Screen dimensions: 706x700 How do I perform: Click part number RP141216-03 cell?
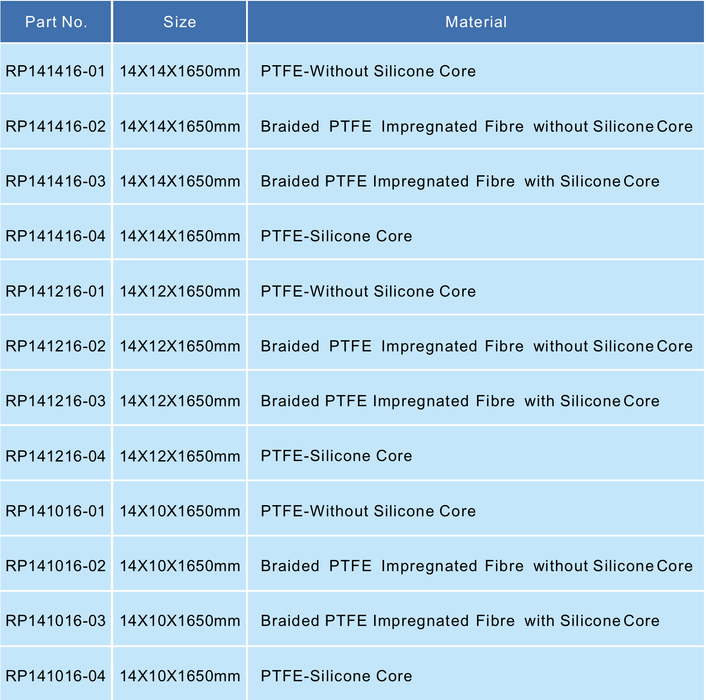[x=56, y=401]
